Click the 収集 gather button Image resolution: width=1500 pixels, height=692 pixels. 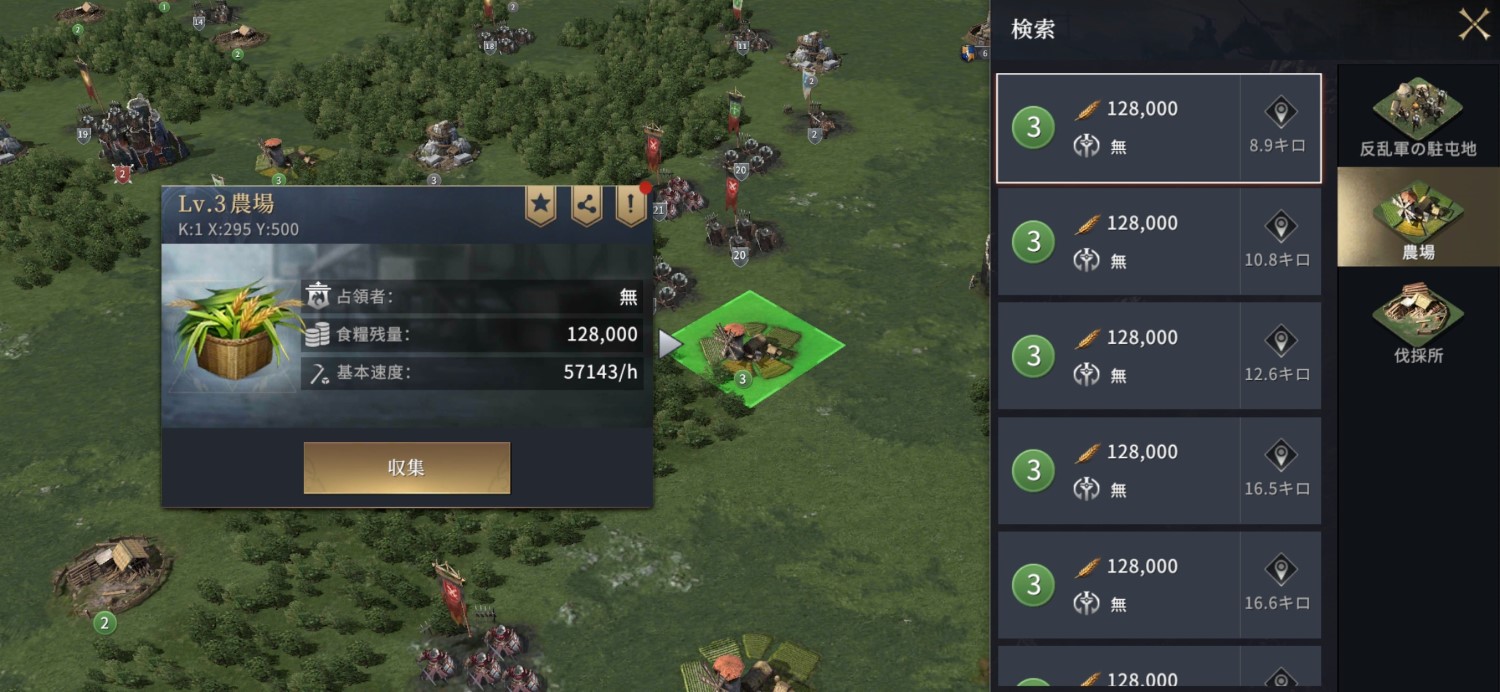pos(407,468)
